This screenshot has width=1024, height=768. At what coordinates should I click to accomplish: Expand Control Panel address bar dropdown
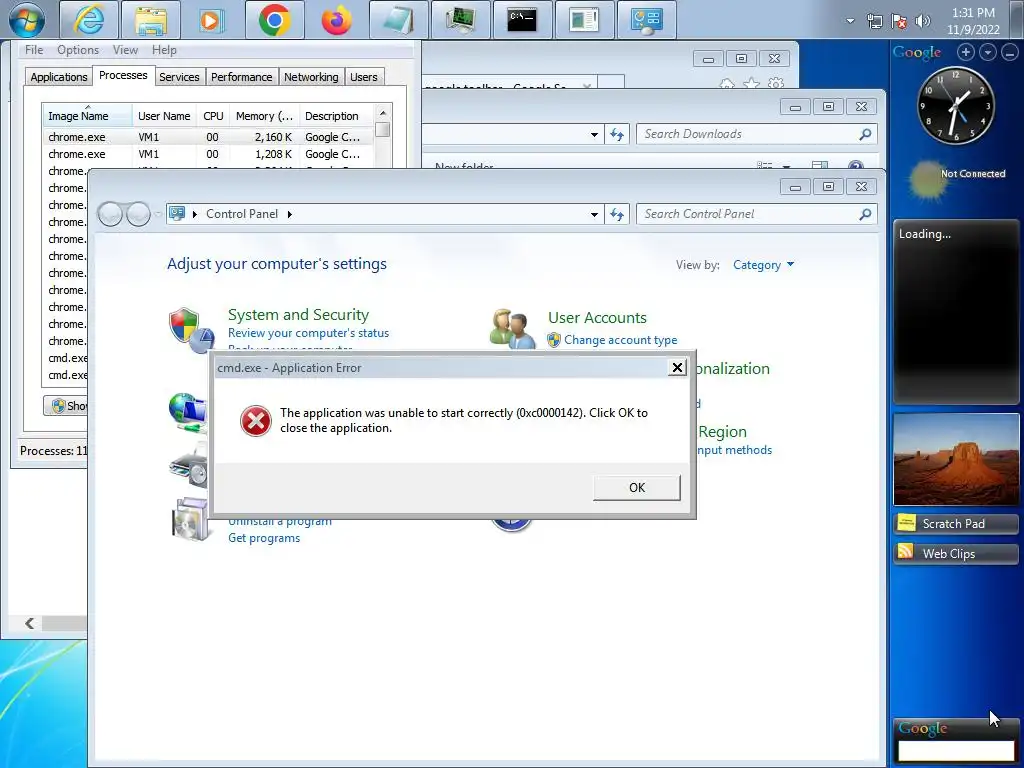[594, 214]
